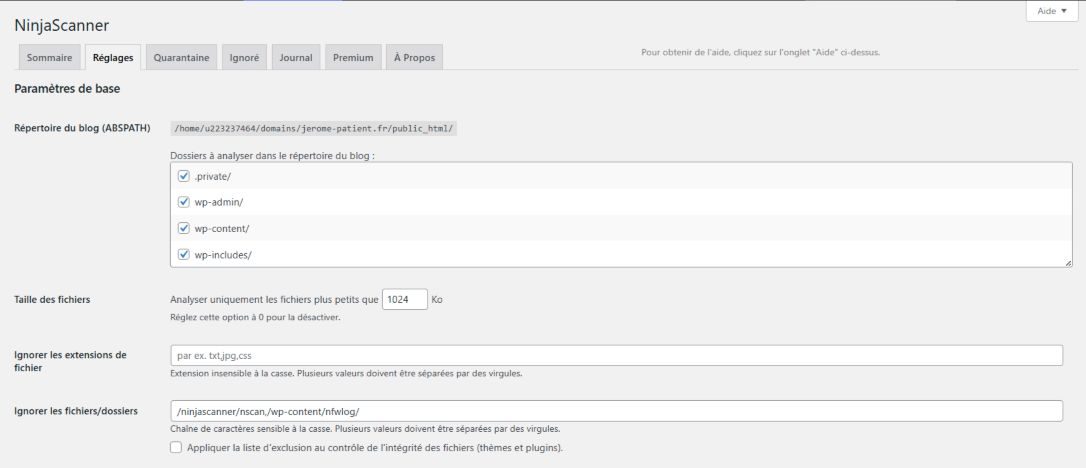Uncheck the wp-includes/ folder checkbox

tap(184, 254)
